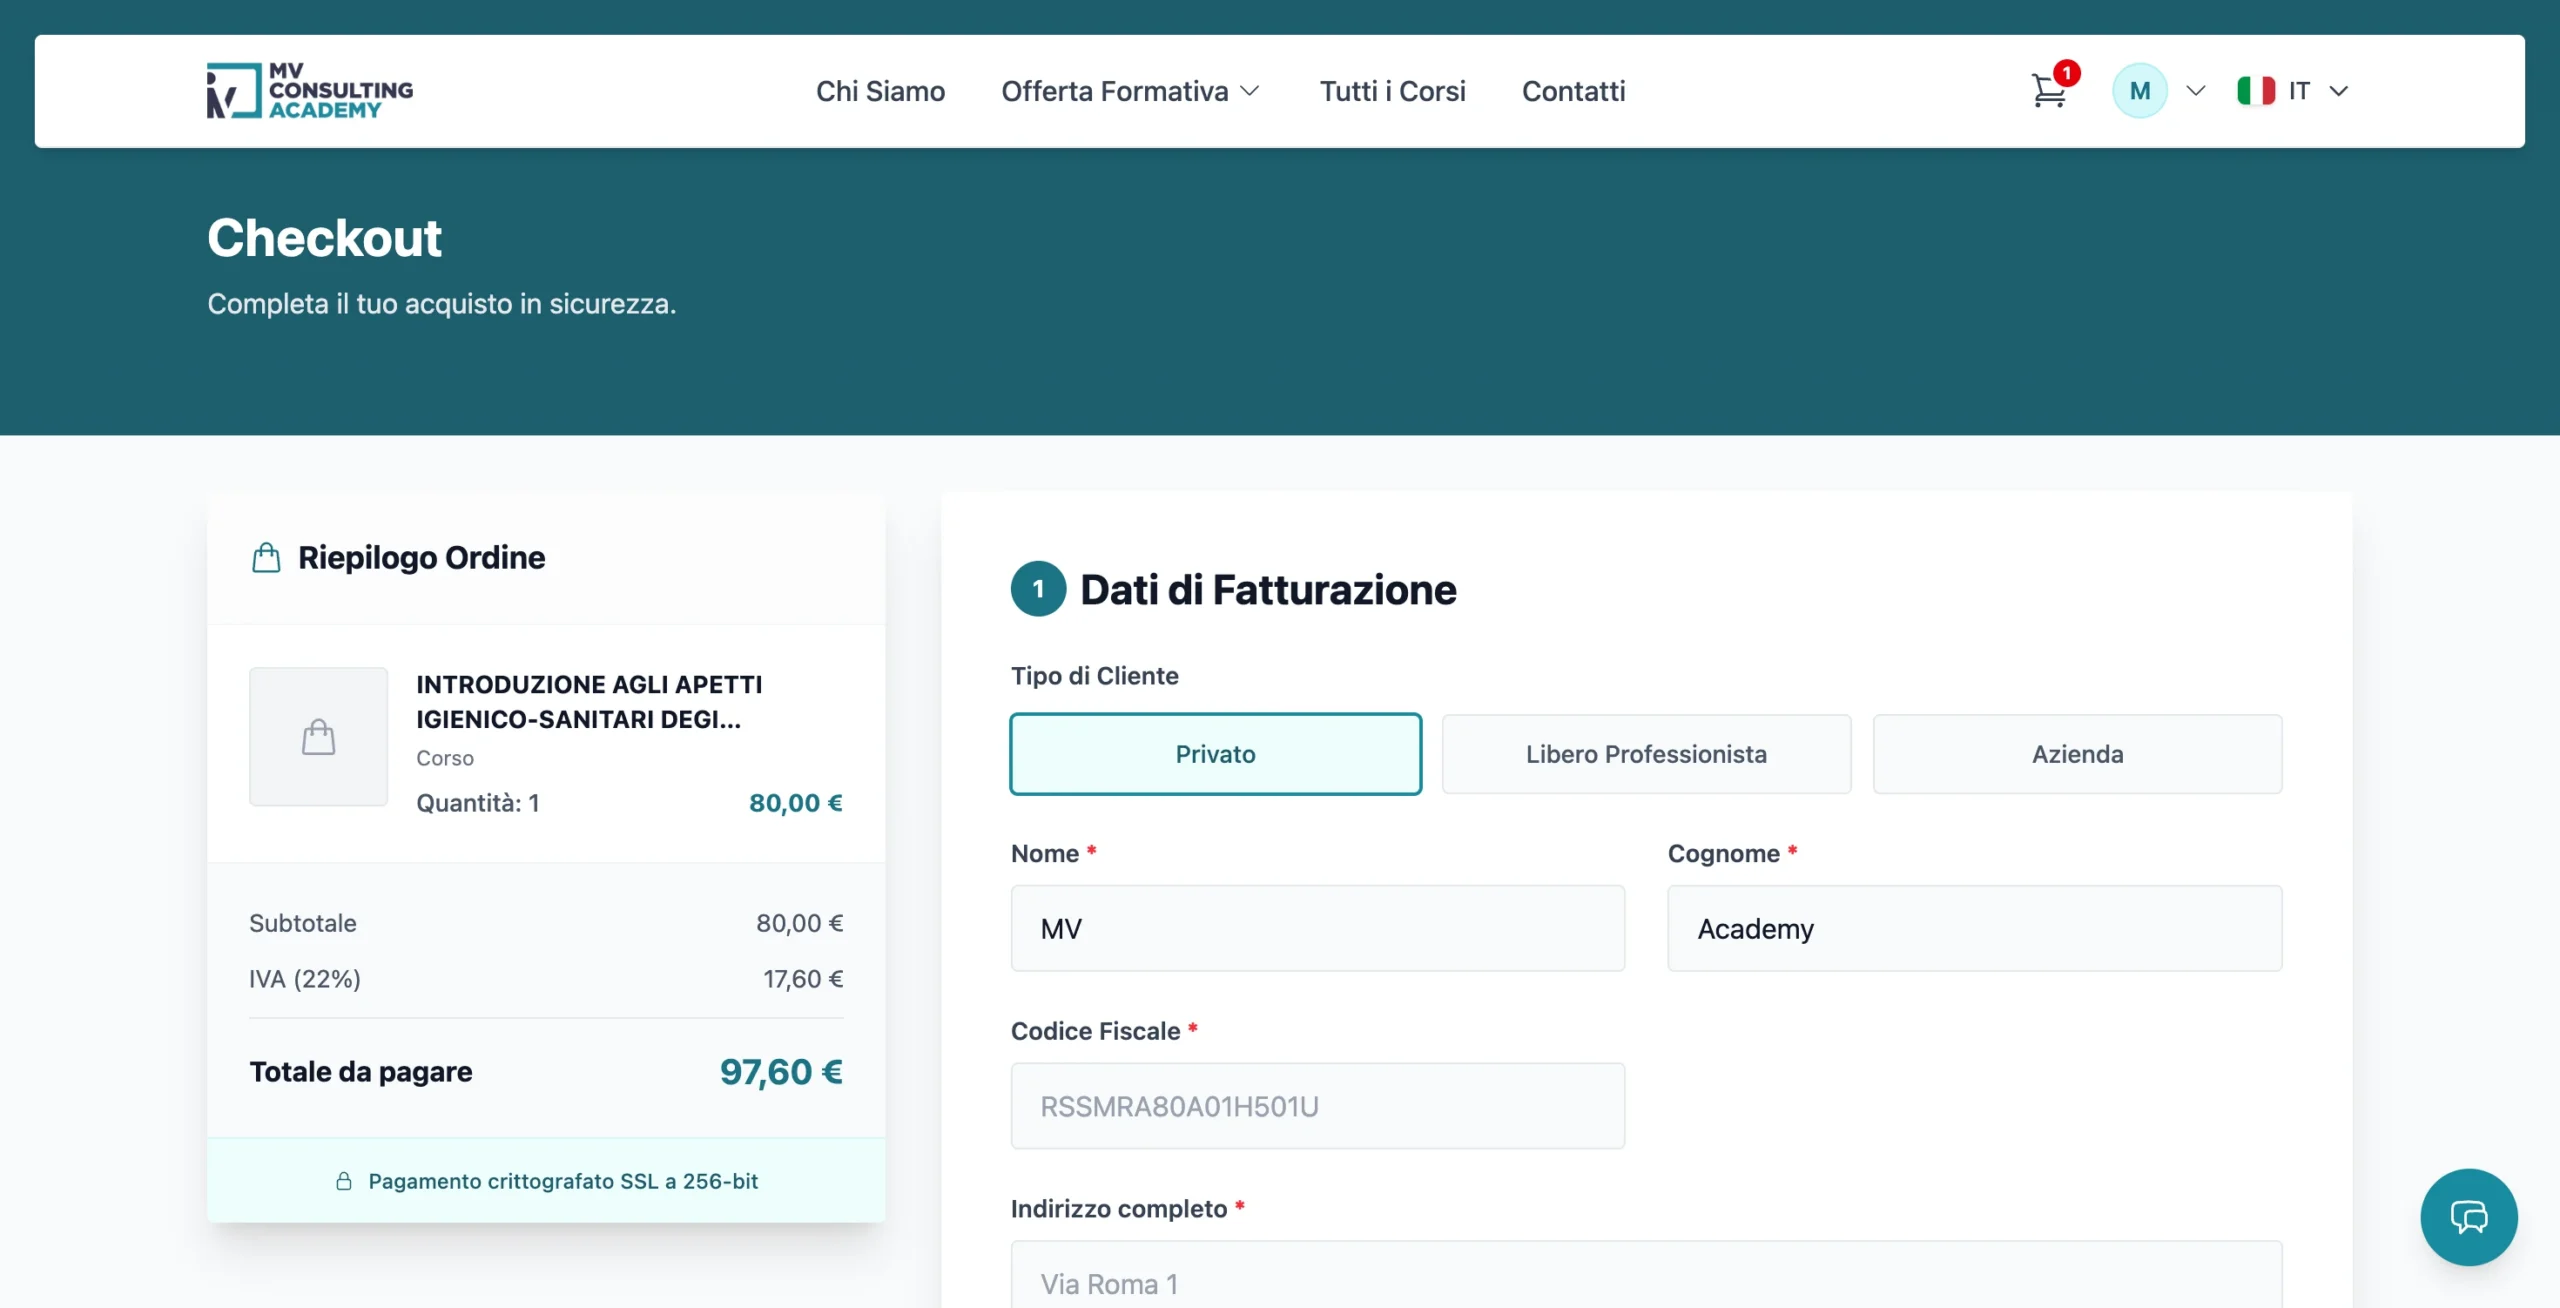2560x1308 pixels.
Task: Go to Chi Siamo page
Action: point(880,91)
